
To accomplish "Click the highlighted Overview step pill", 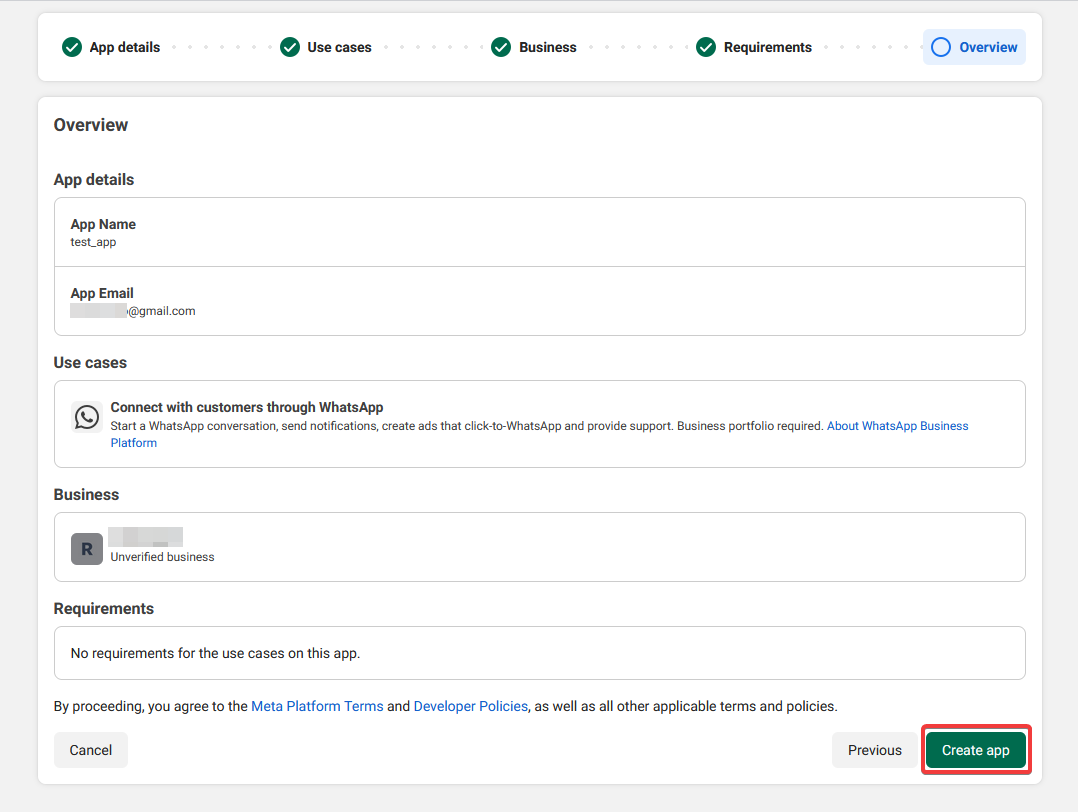I will 974,47.
